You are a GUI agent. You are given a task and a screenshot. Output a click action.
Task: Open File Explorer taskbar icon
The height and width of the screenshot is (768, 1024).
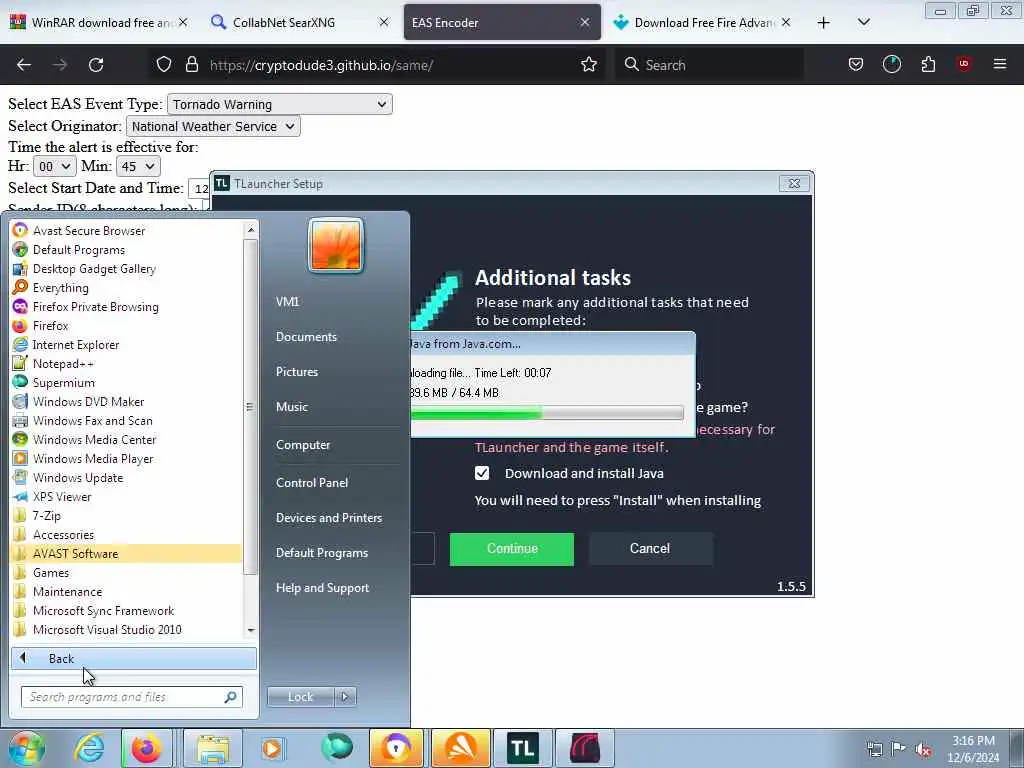point(213,748)
